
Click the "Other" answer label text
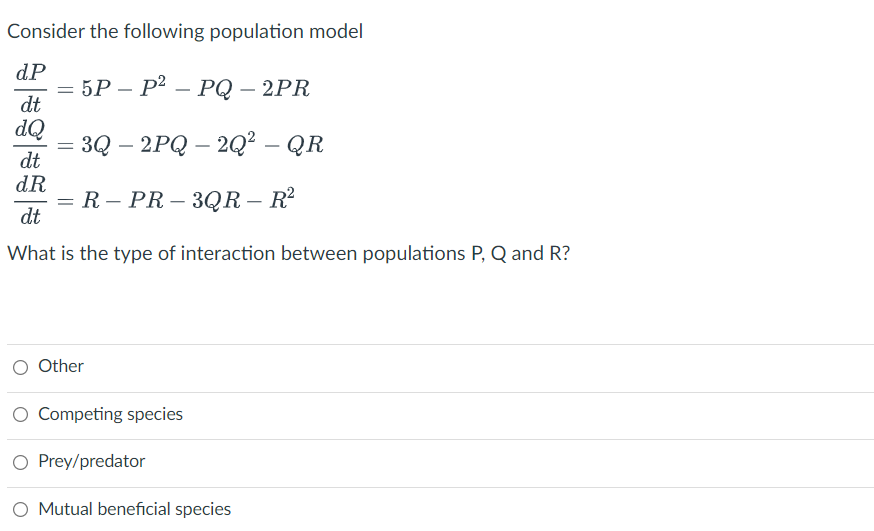pyautogui.click(x=61, y=366)
